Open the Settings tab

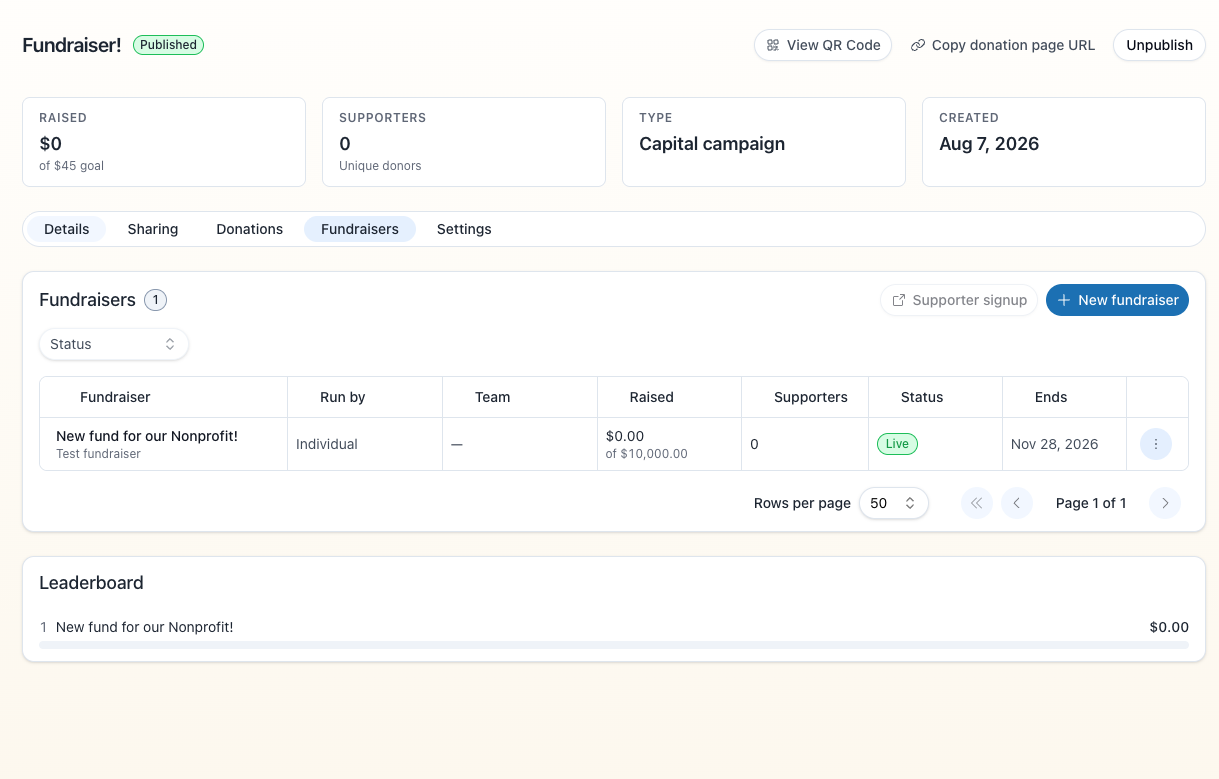(x=464, y=229)
